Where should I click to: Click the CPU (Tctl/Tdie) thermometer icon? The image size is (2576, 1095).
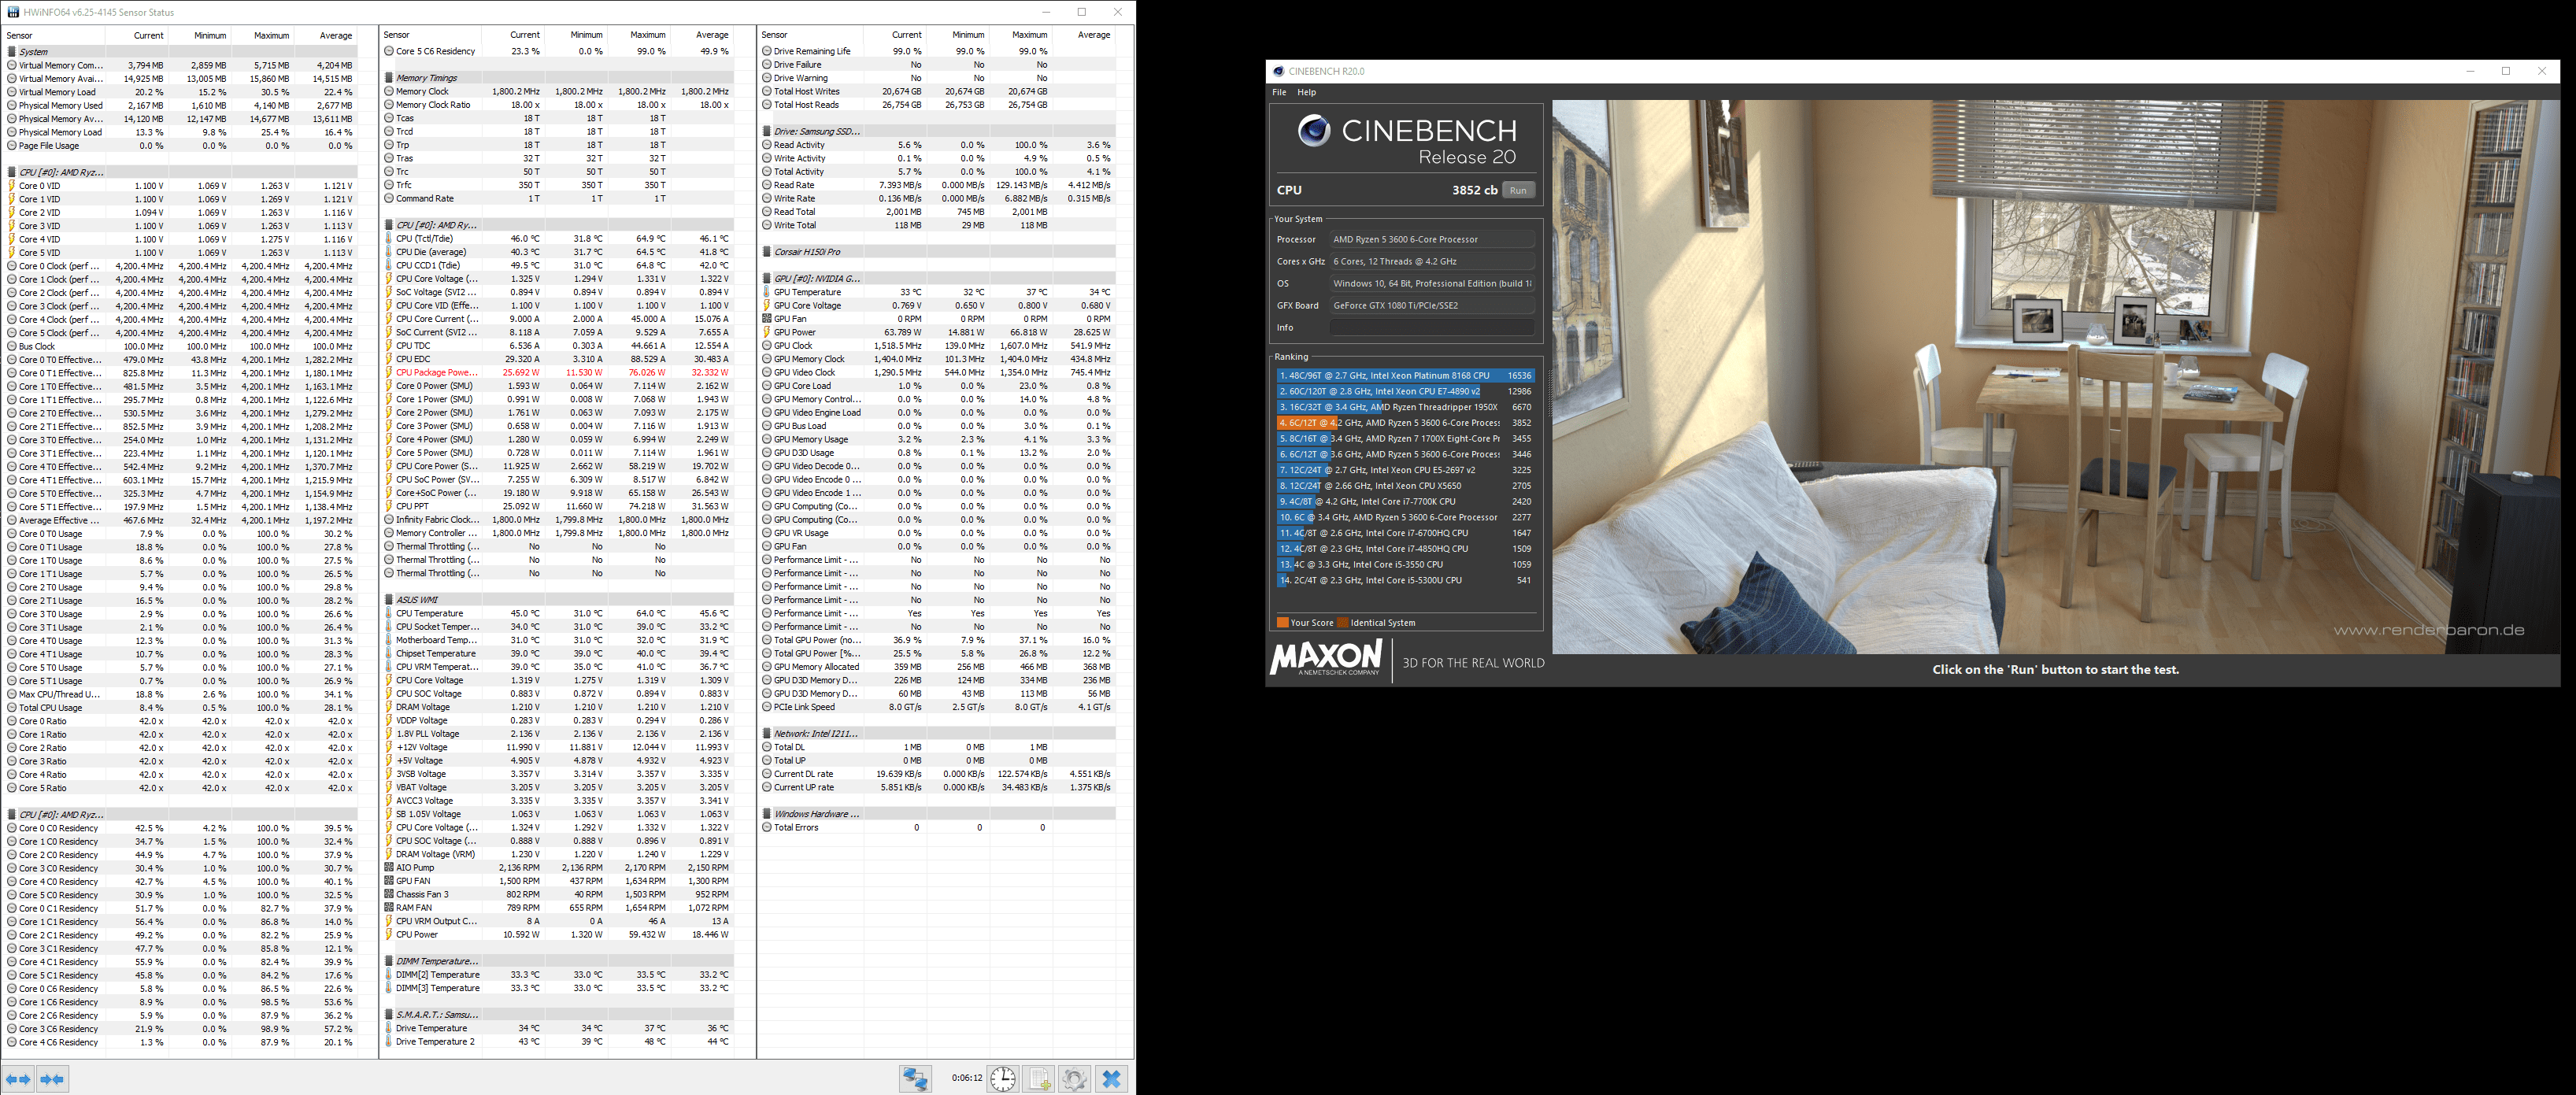(389, 238)
